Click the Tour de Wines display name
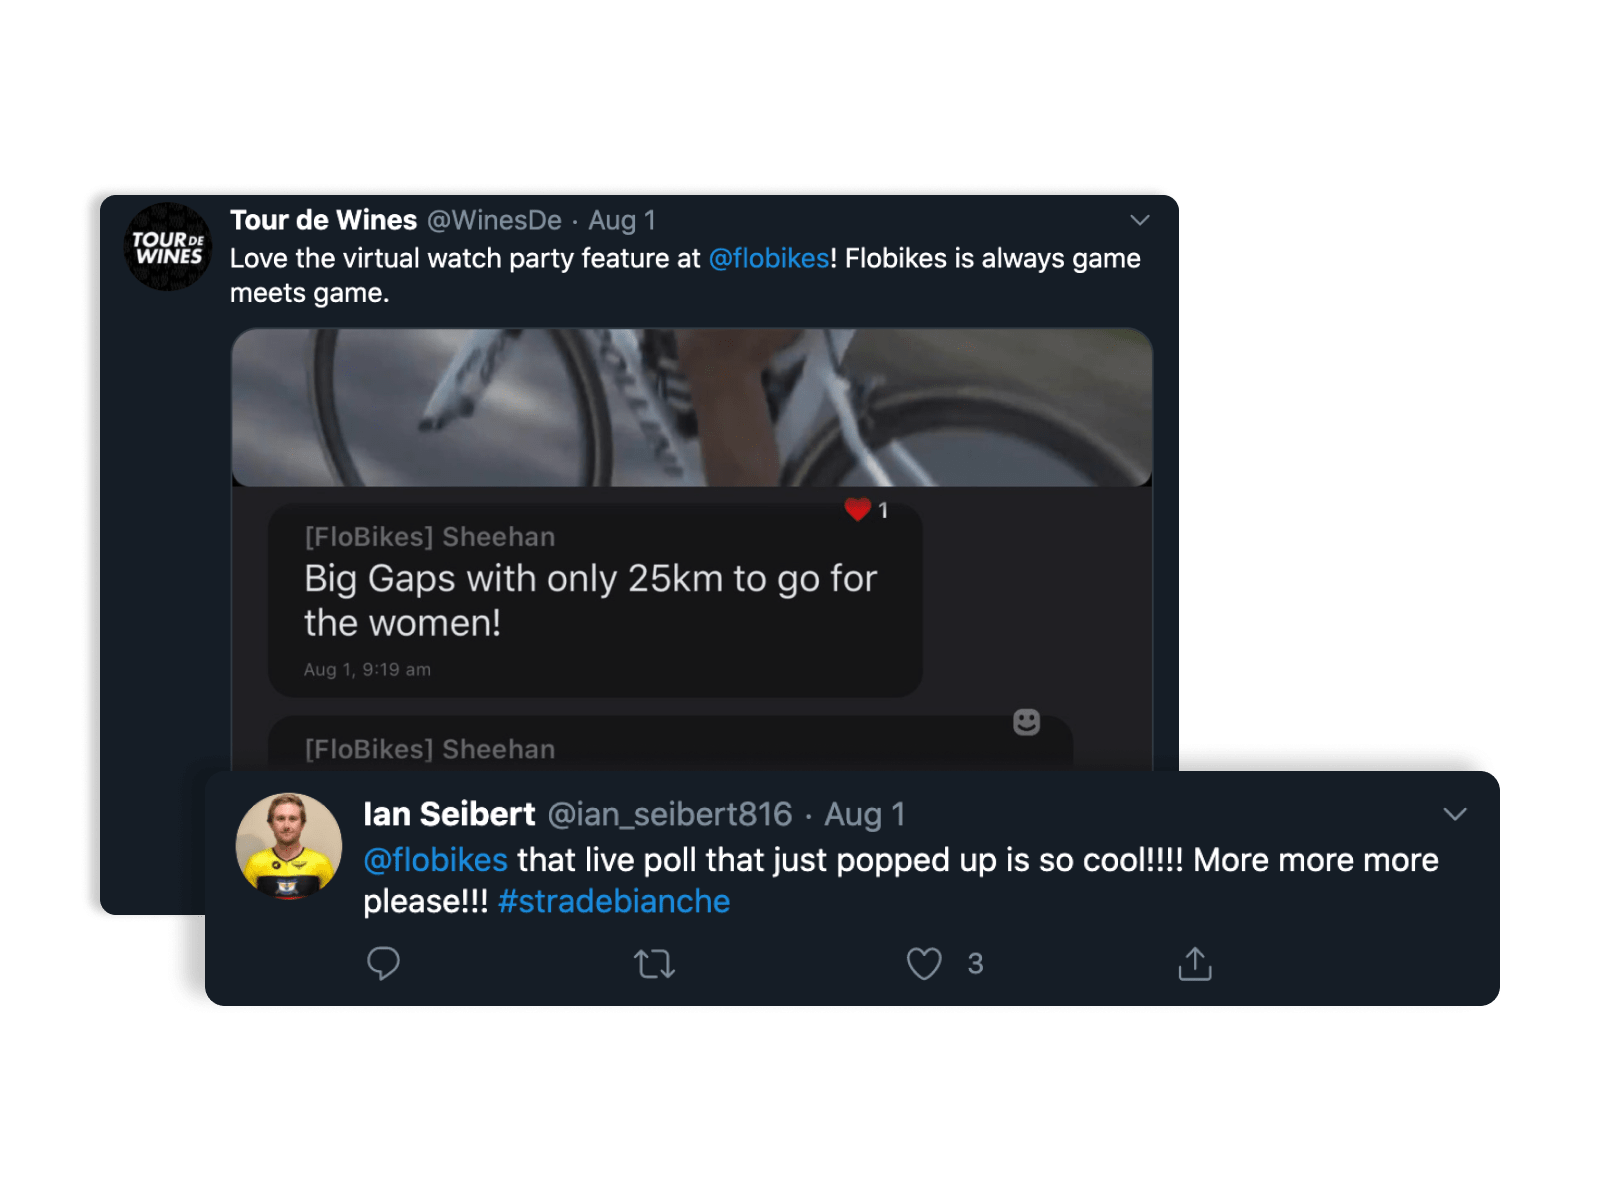This screenshot has width=1600, height=1200. (323, 220)
